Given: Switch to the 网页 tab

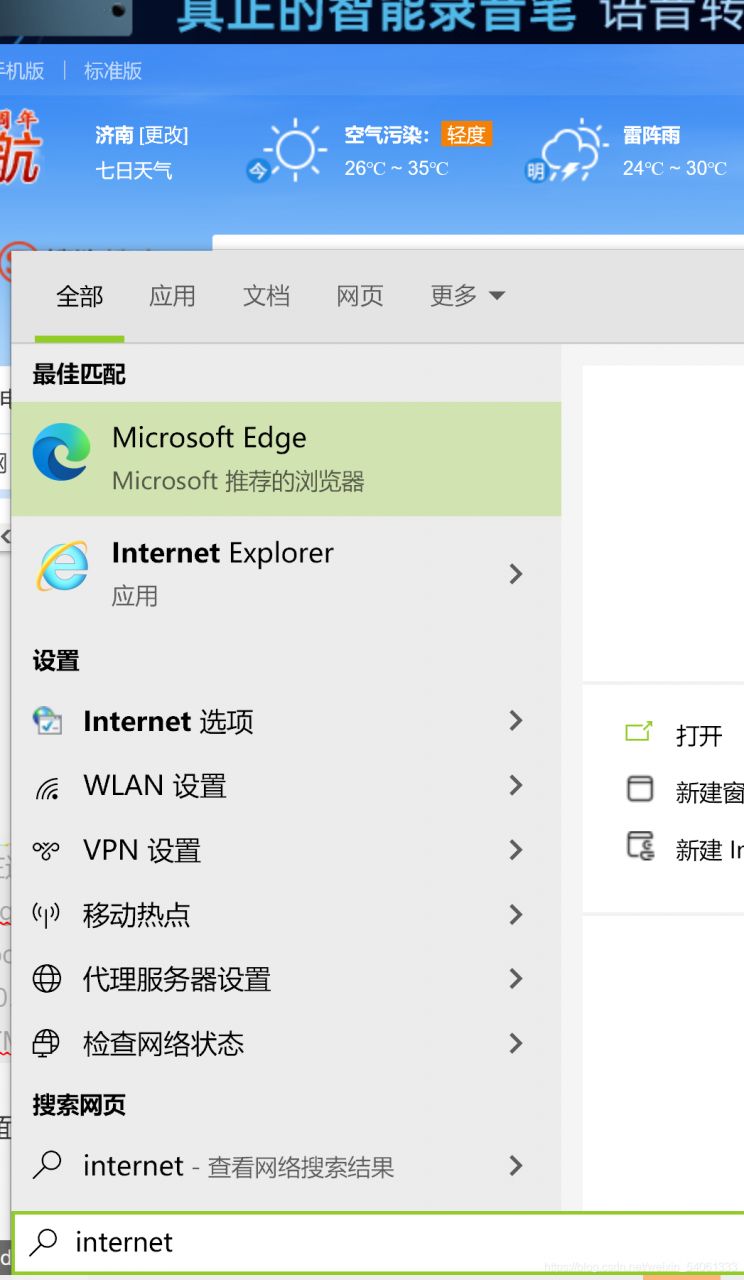Looking at the screenshot, I should pos(360,296).
